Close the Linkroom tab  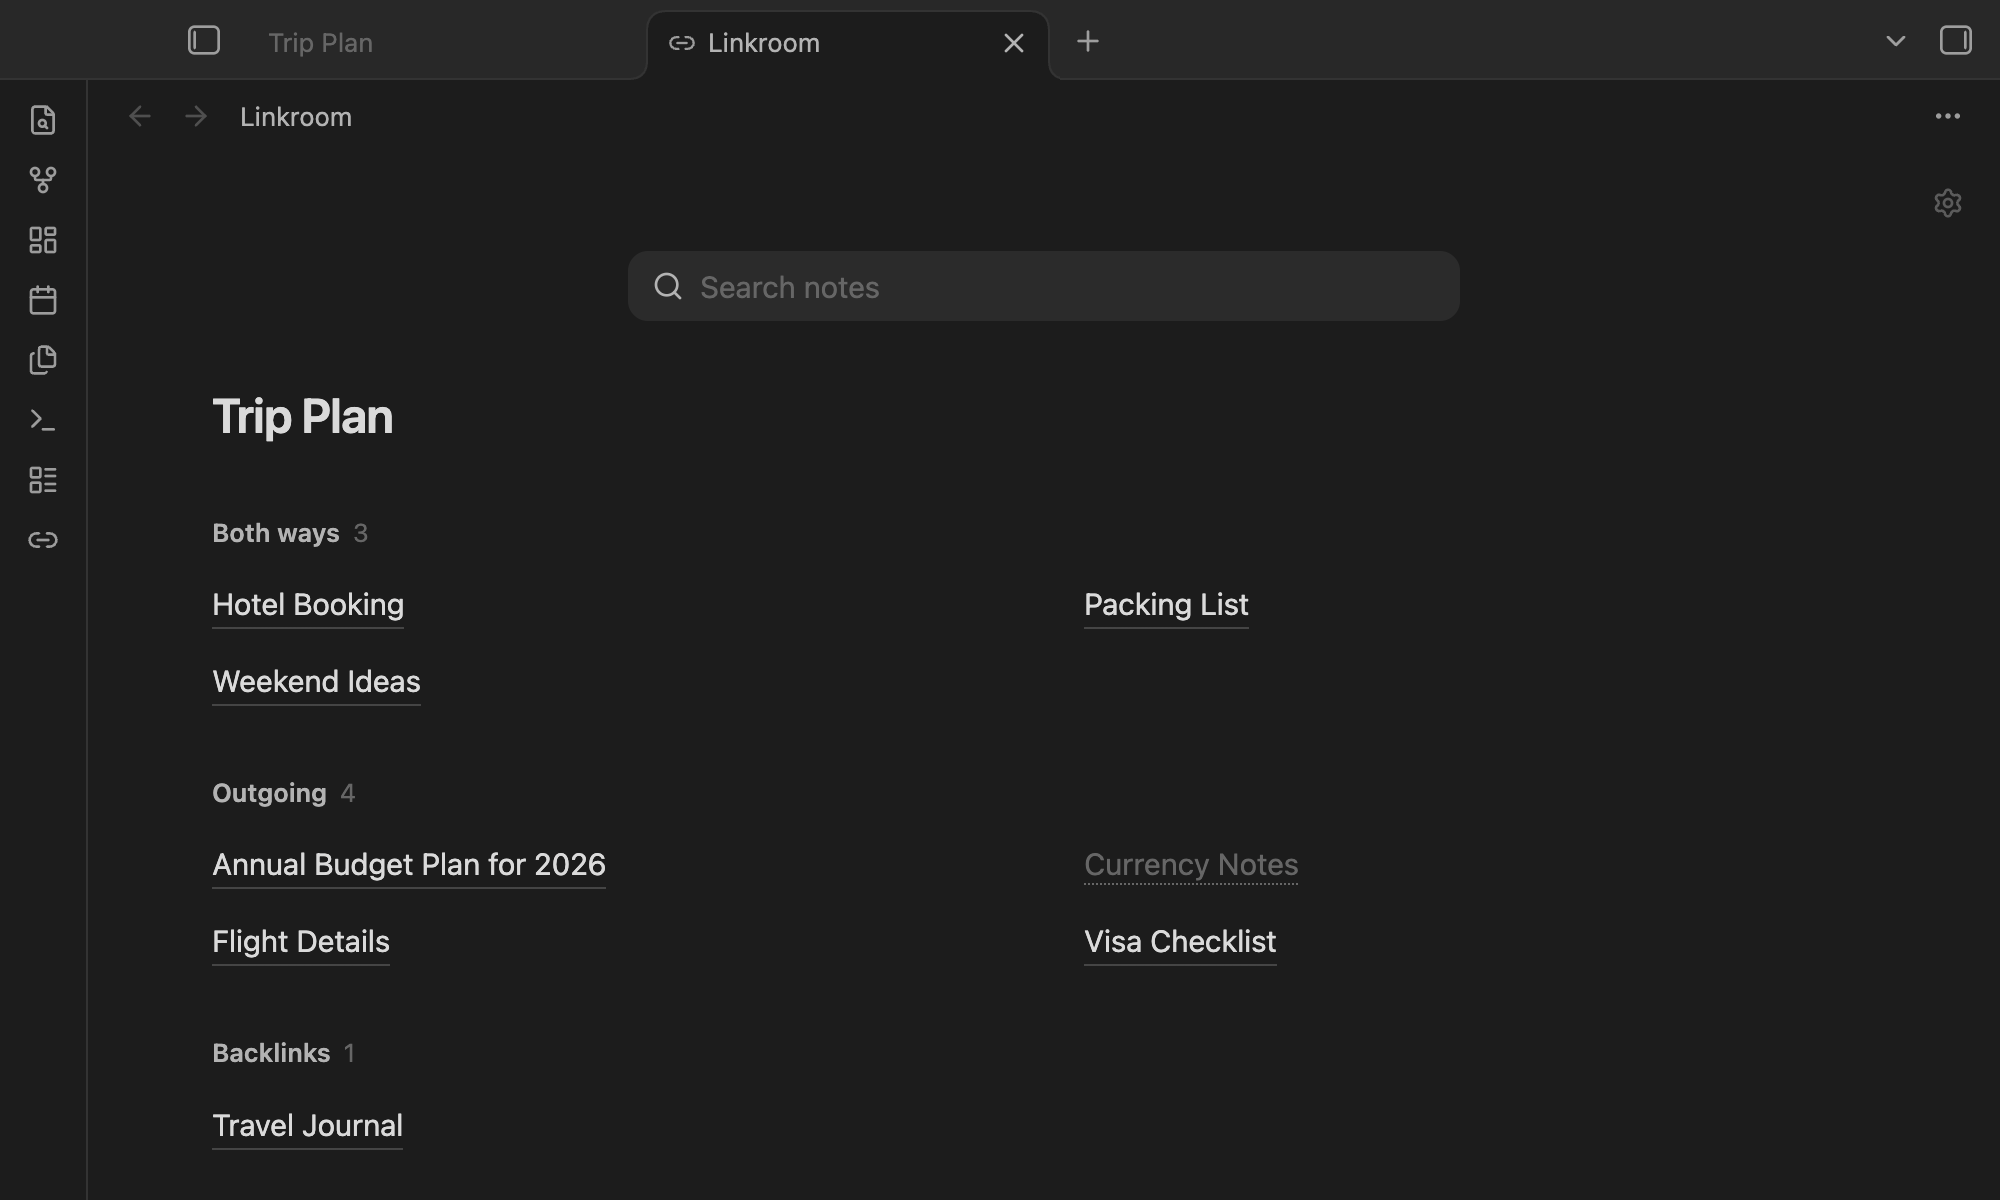(x=1014, y=43)
